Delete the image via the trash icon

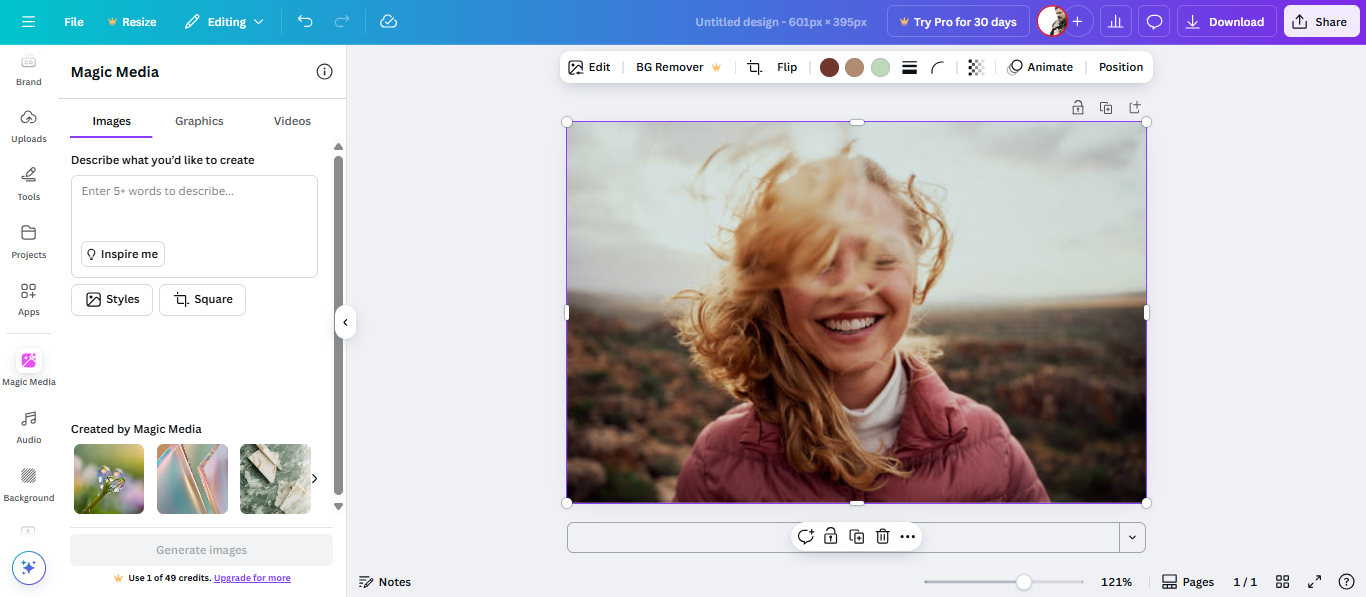[x=882, y=536]
